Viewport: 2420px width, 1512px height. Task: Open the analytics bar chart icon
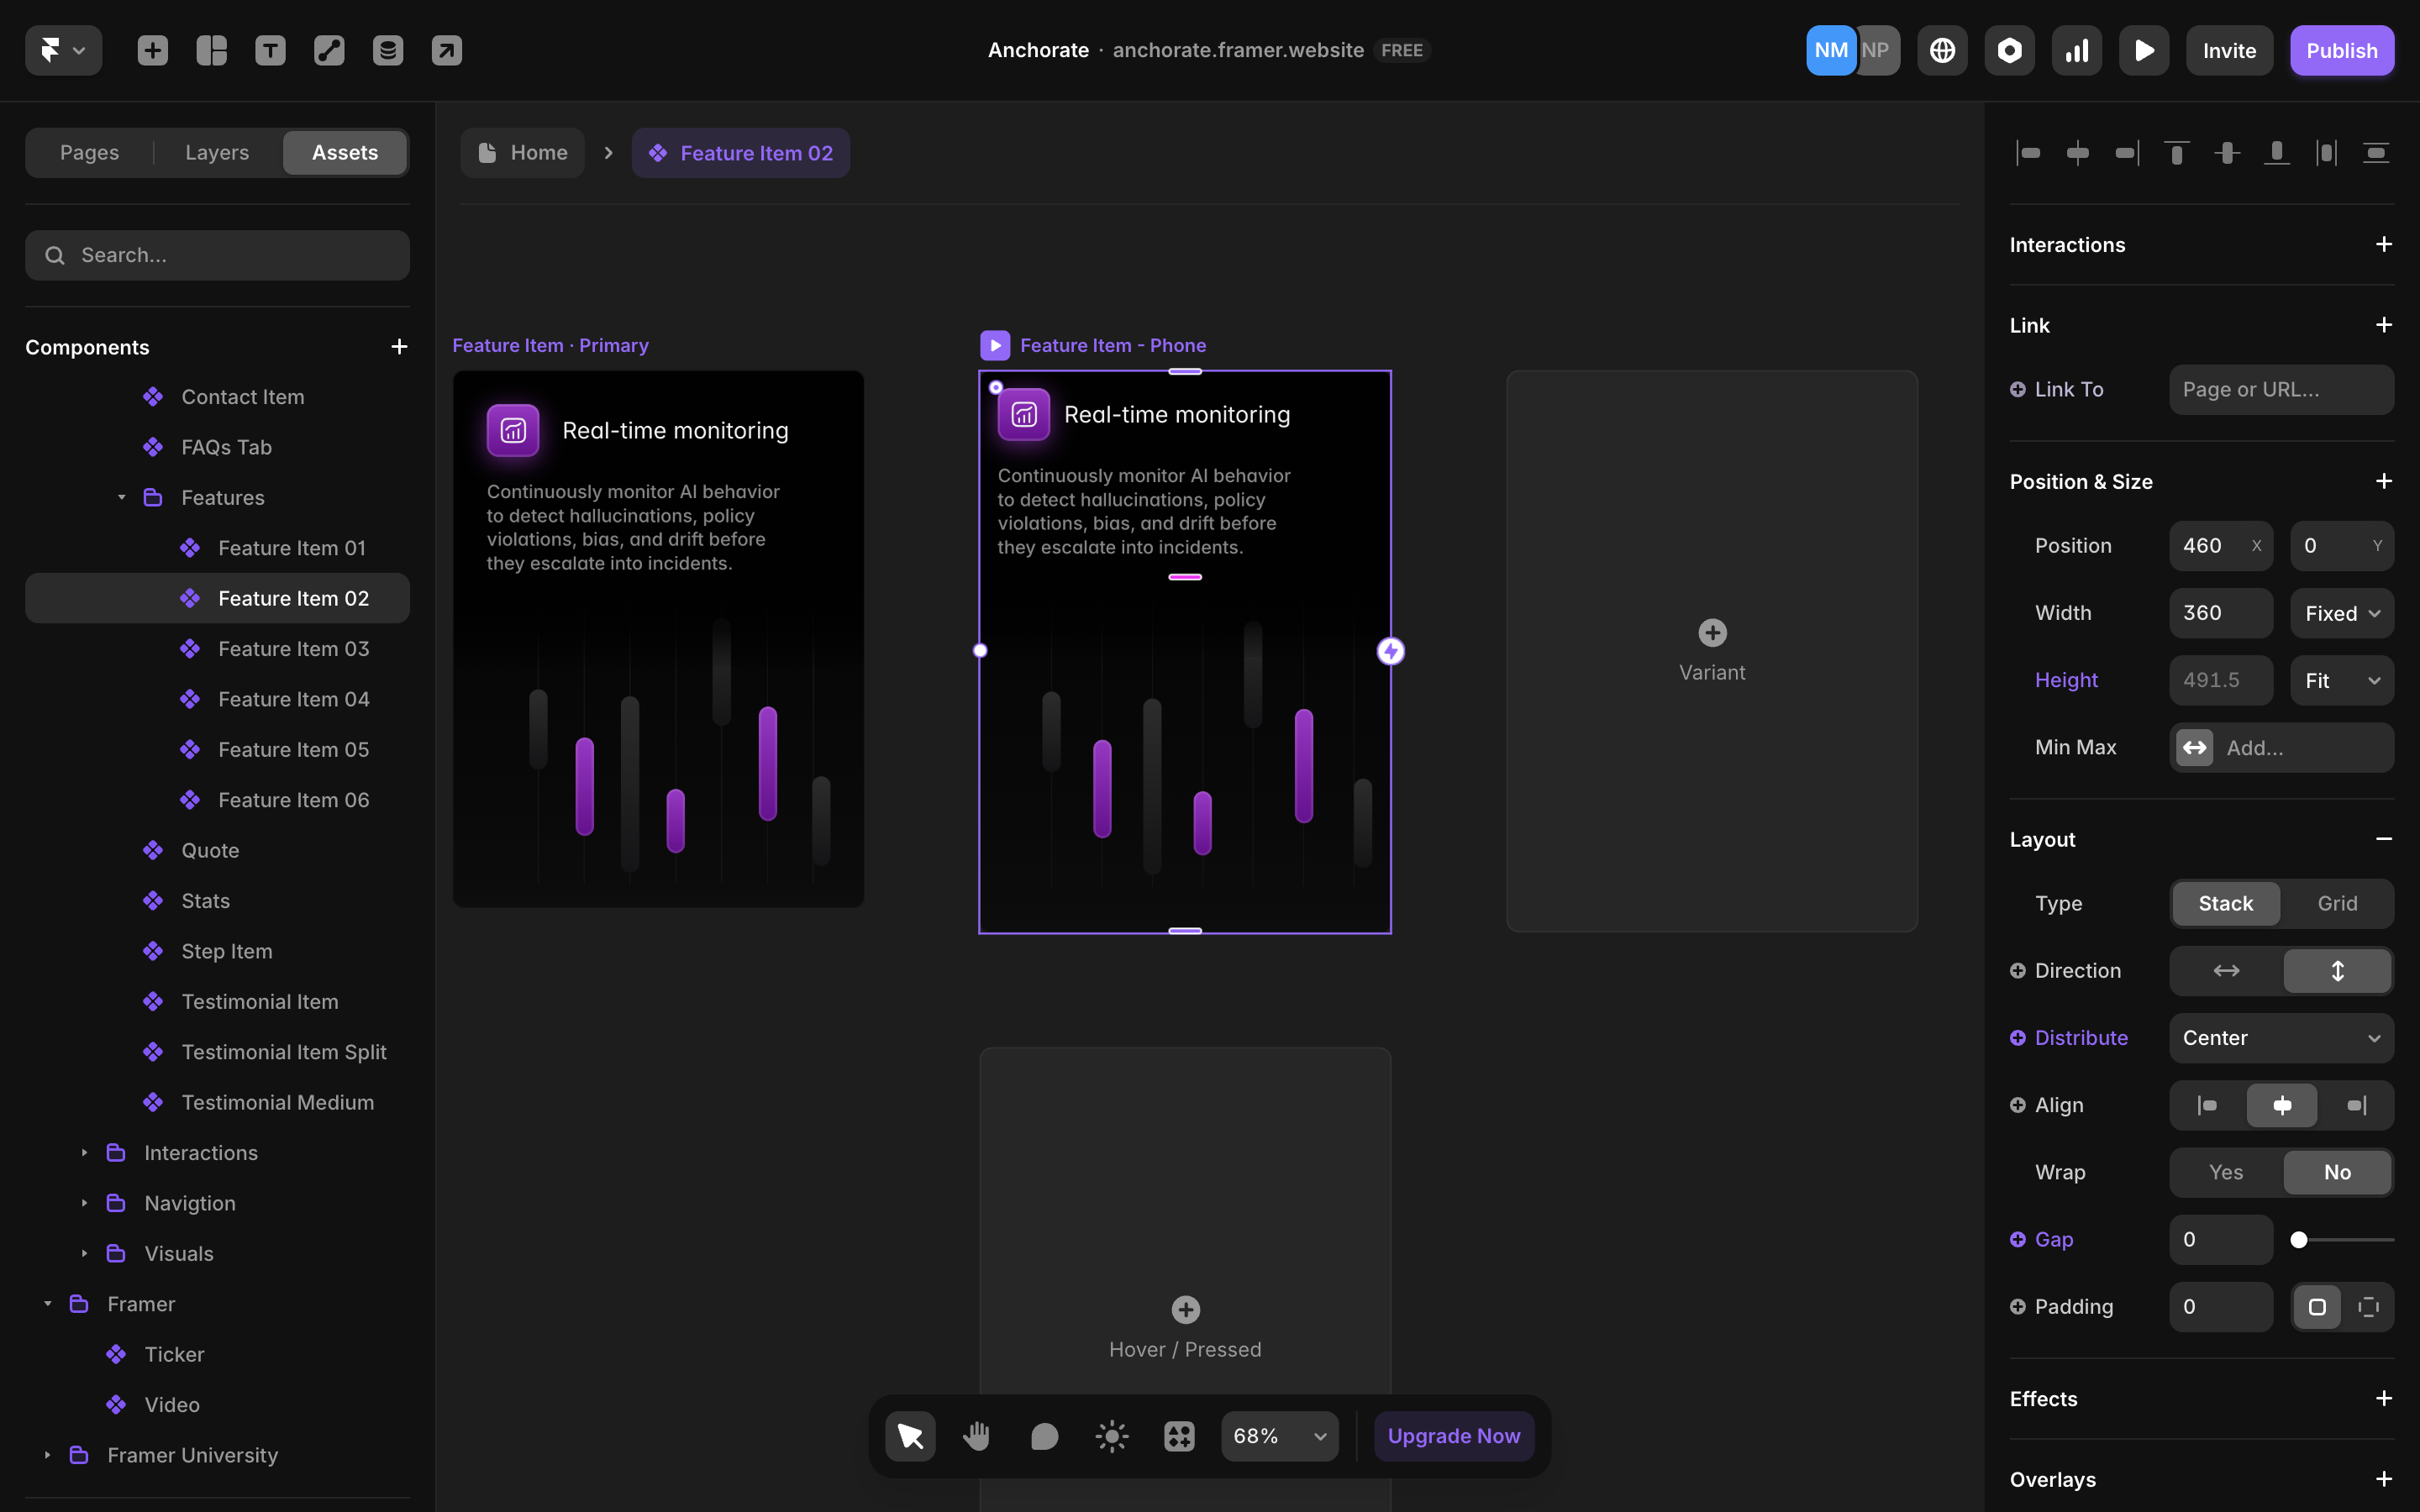click(x=2076, y=50)
